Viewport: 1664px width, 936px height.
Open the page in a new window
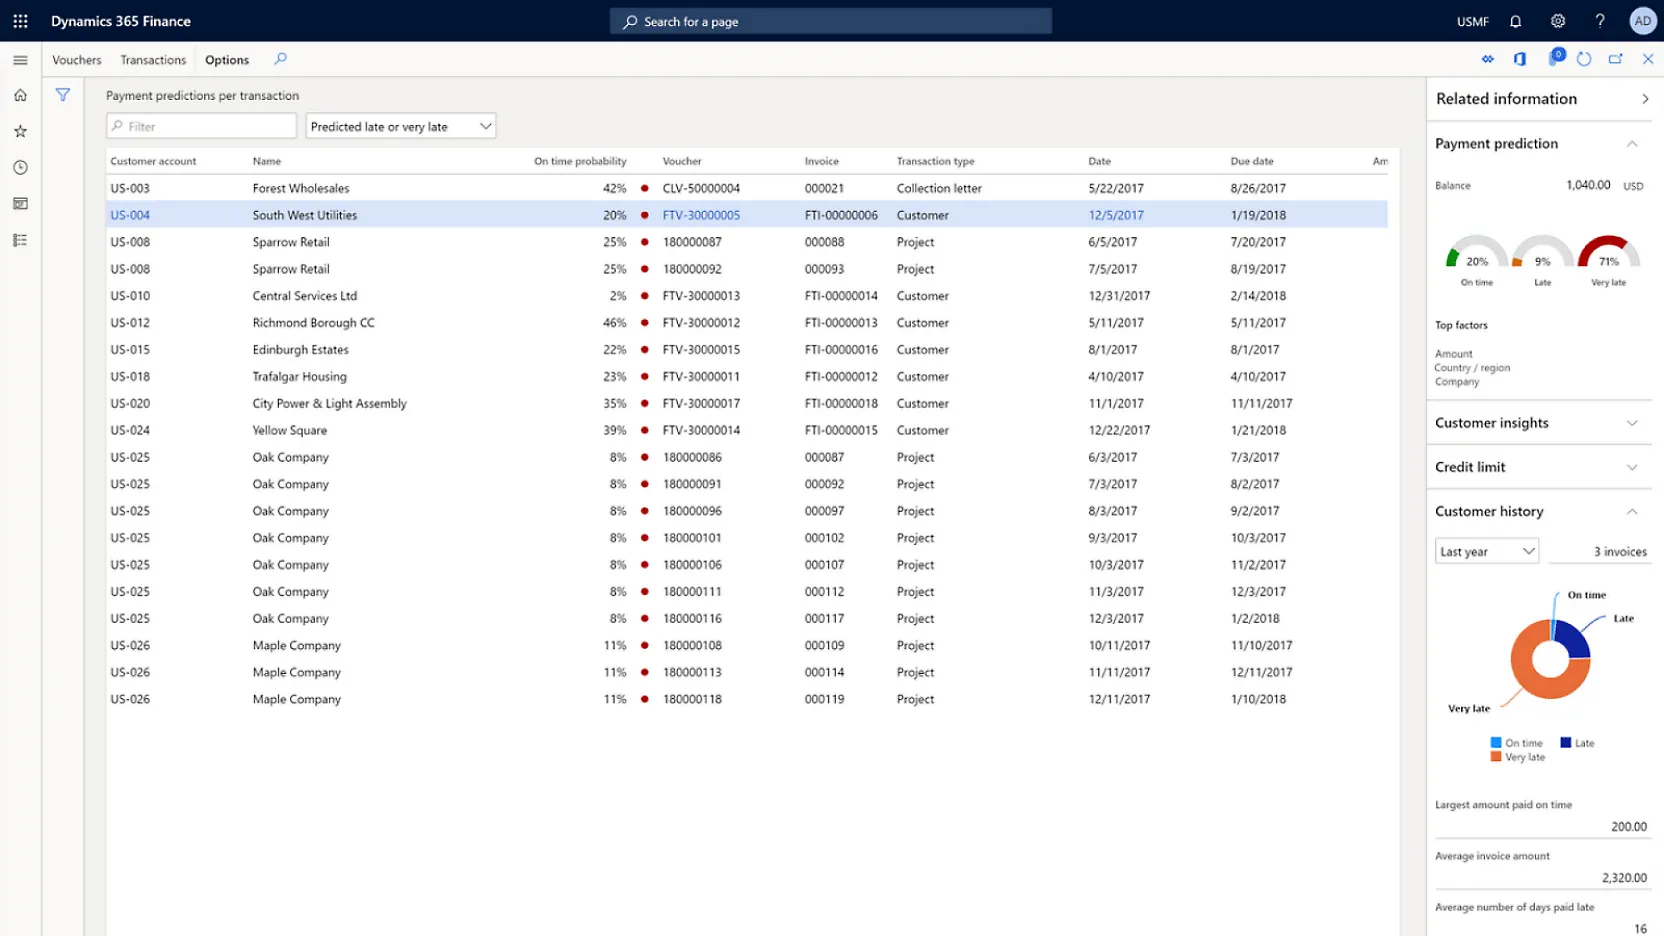tap(1615, 59)
